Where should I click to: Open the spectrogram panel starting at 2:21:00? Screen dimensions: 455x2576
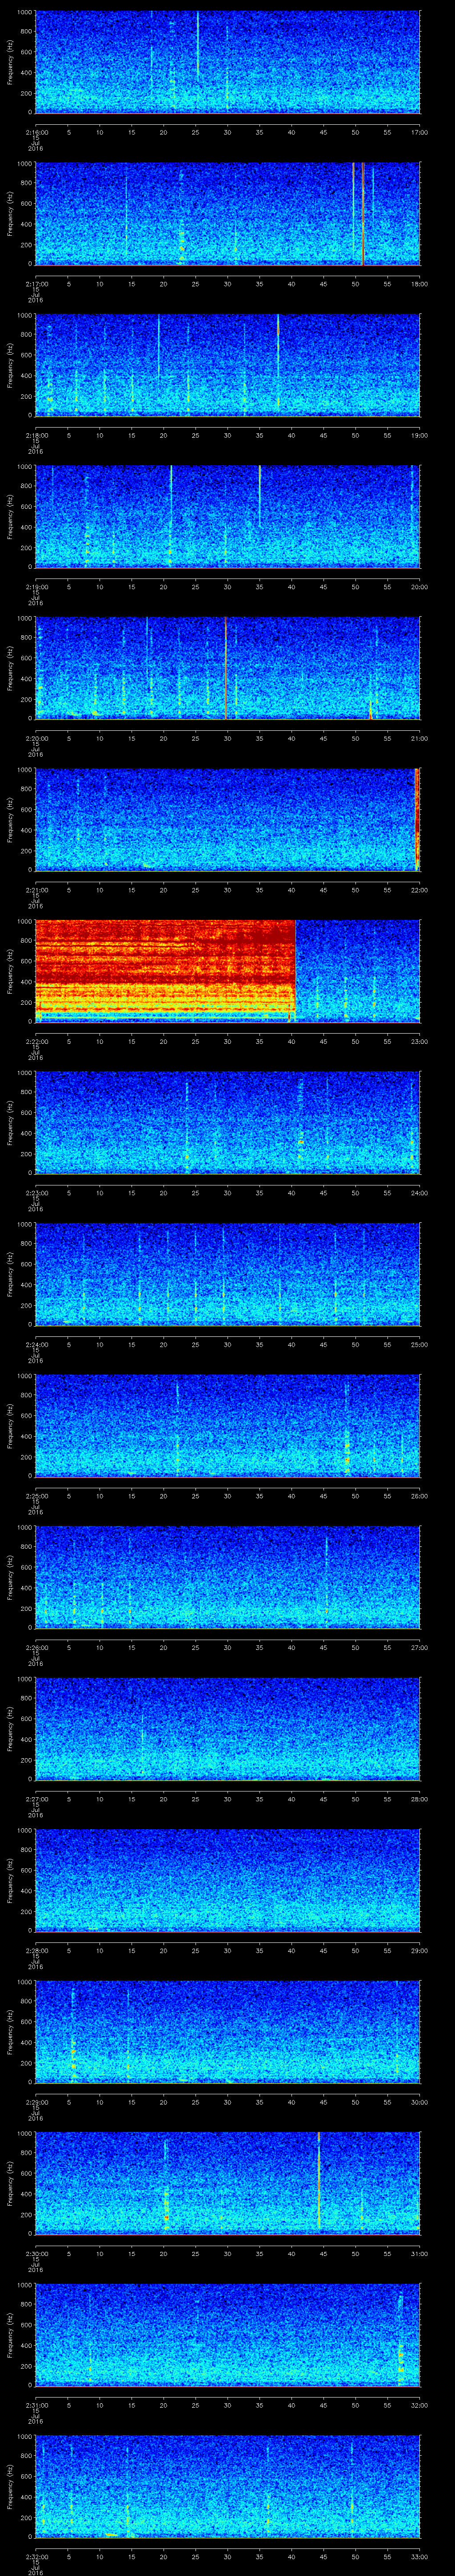[227, 819]
